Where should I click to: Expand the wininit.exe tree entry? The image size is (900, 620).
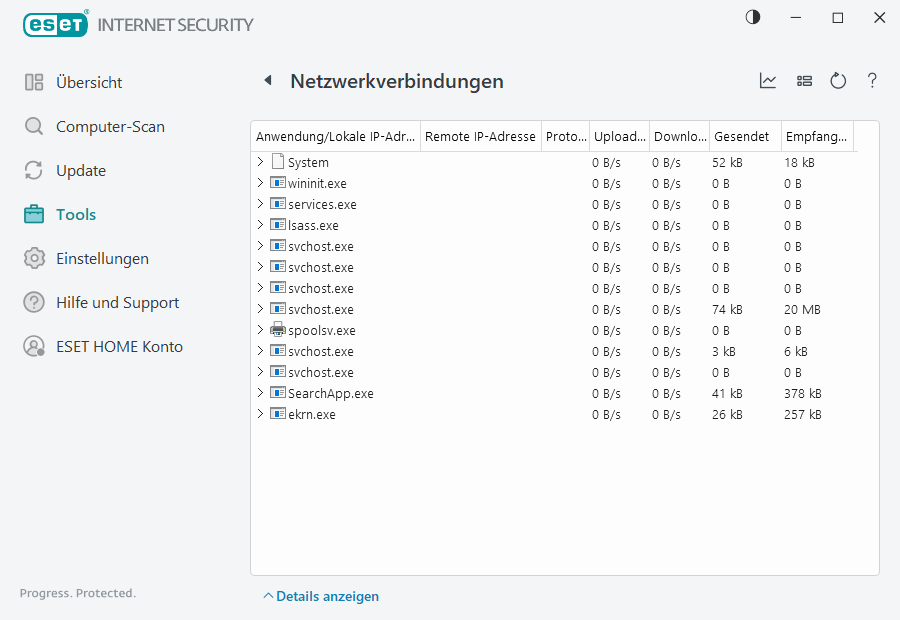(260, 183)
